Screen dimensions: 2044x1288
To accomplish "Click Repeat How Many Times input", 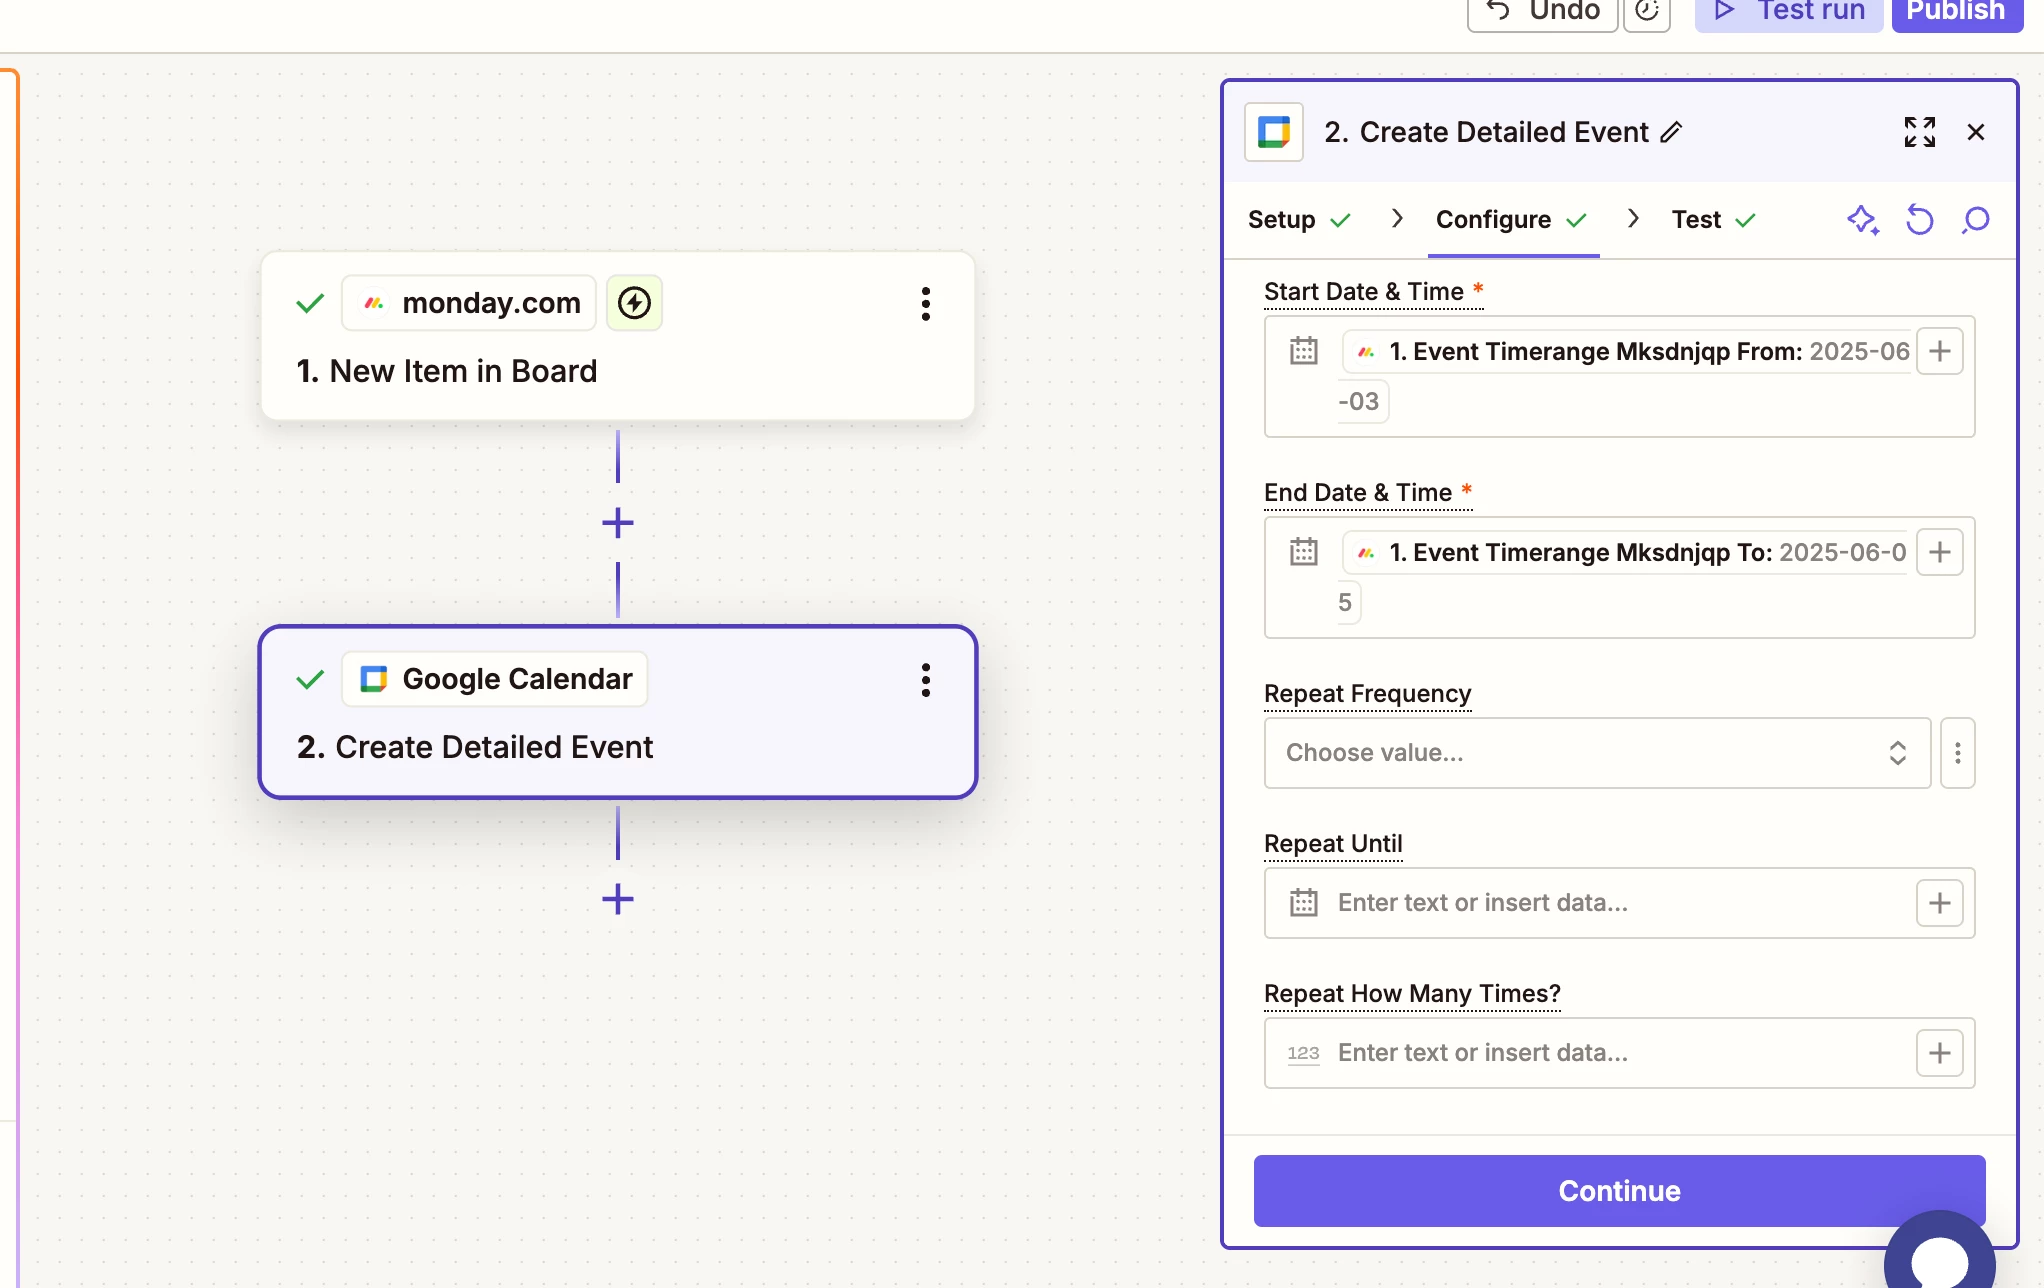I will [x=1620, y=1053].
